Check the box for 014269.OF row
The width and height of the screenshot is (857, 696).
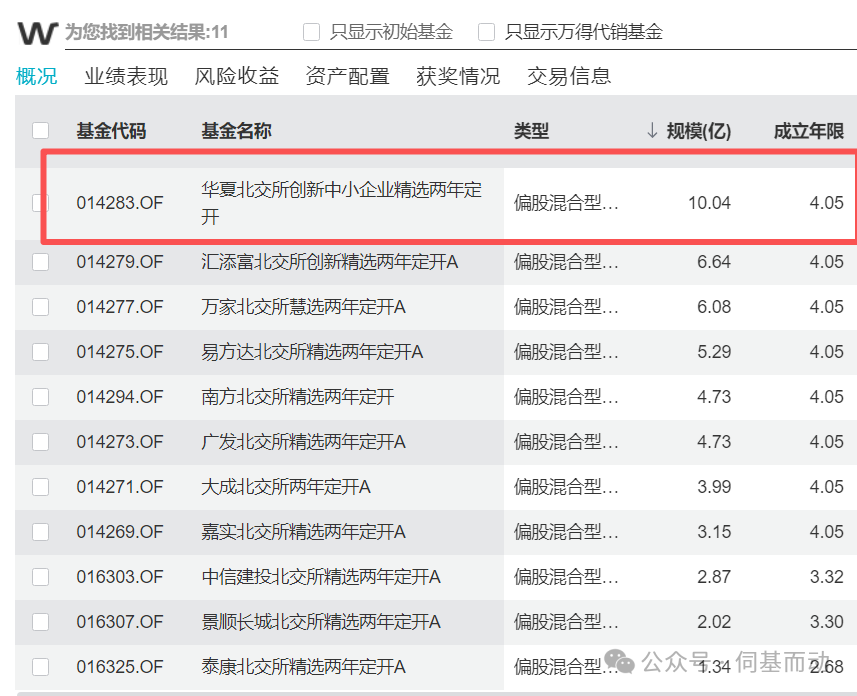[40, 531]
